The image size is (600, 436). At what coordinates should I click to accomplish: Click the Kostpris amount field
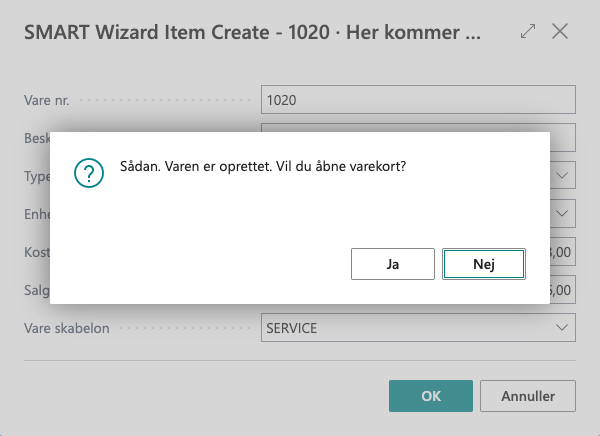coord(563,252)
